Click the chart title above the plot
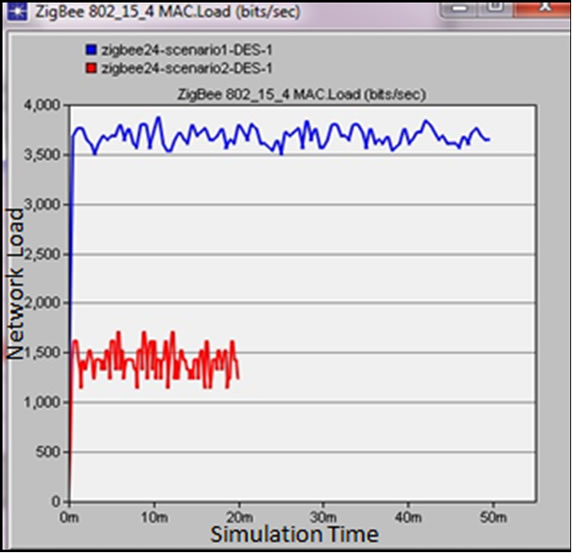Image resolution: width=572 pixels, height=553 pixels. point(302,94)
